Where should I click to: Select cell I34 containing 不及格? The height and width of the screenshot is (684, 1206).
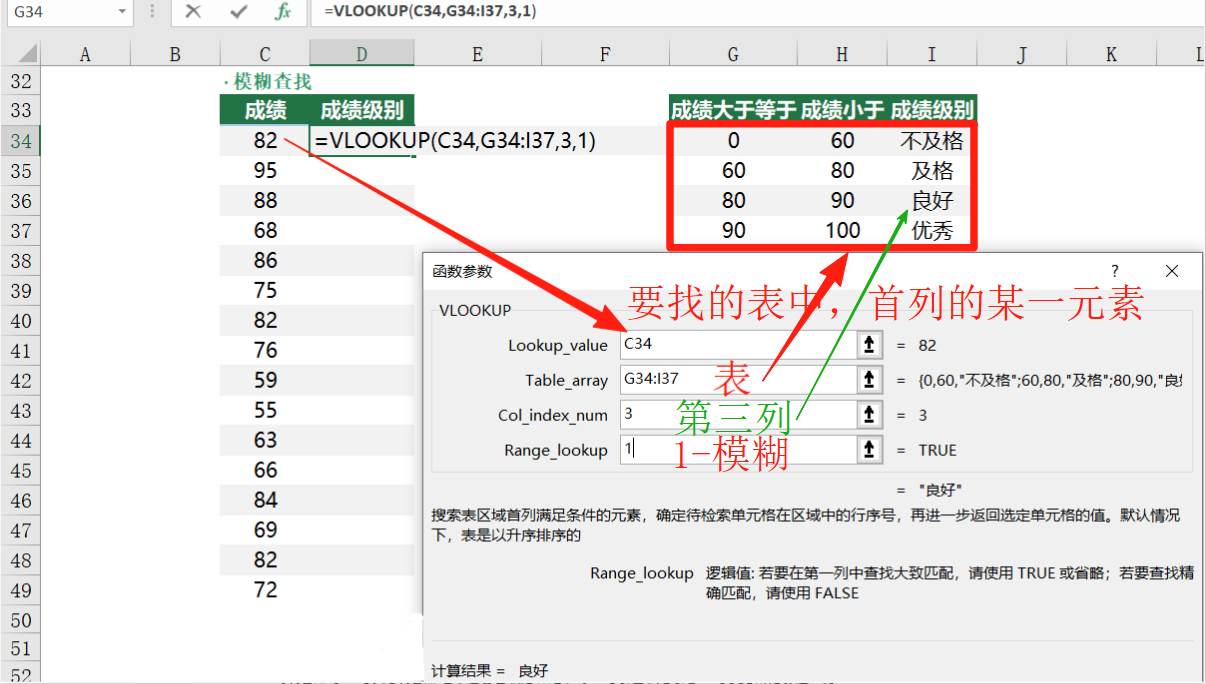932,141
